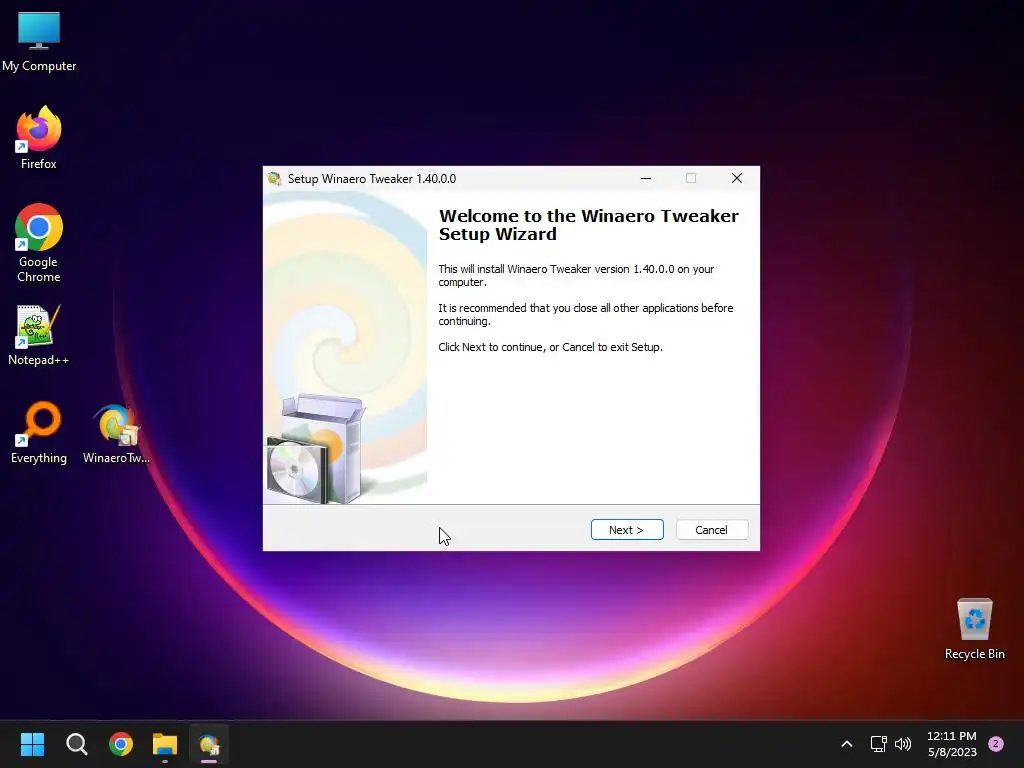Open the notification center badge
This screenshot has height=768, width=1024.
[996, 744]
